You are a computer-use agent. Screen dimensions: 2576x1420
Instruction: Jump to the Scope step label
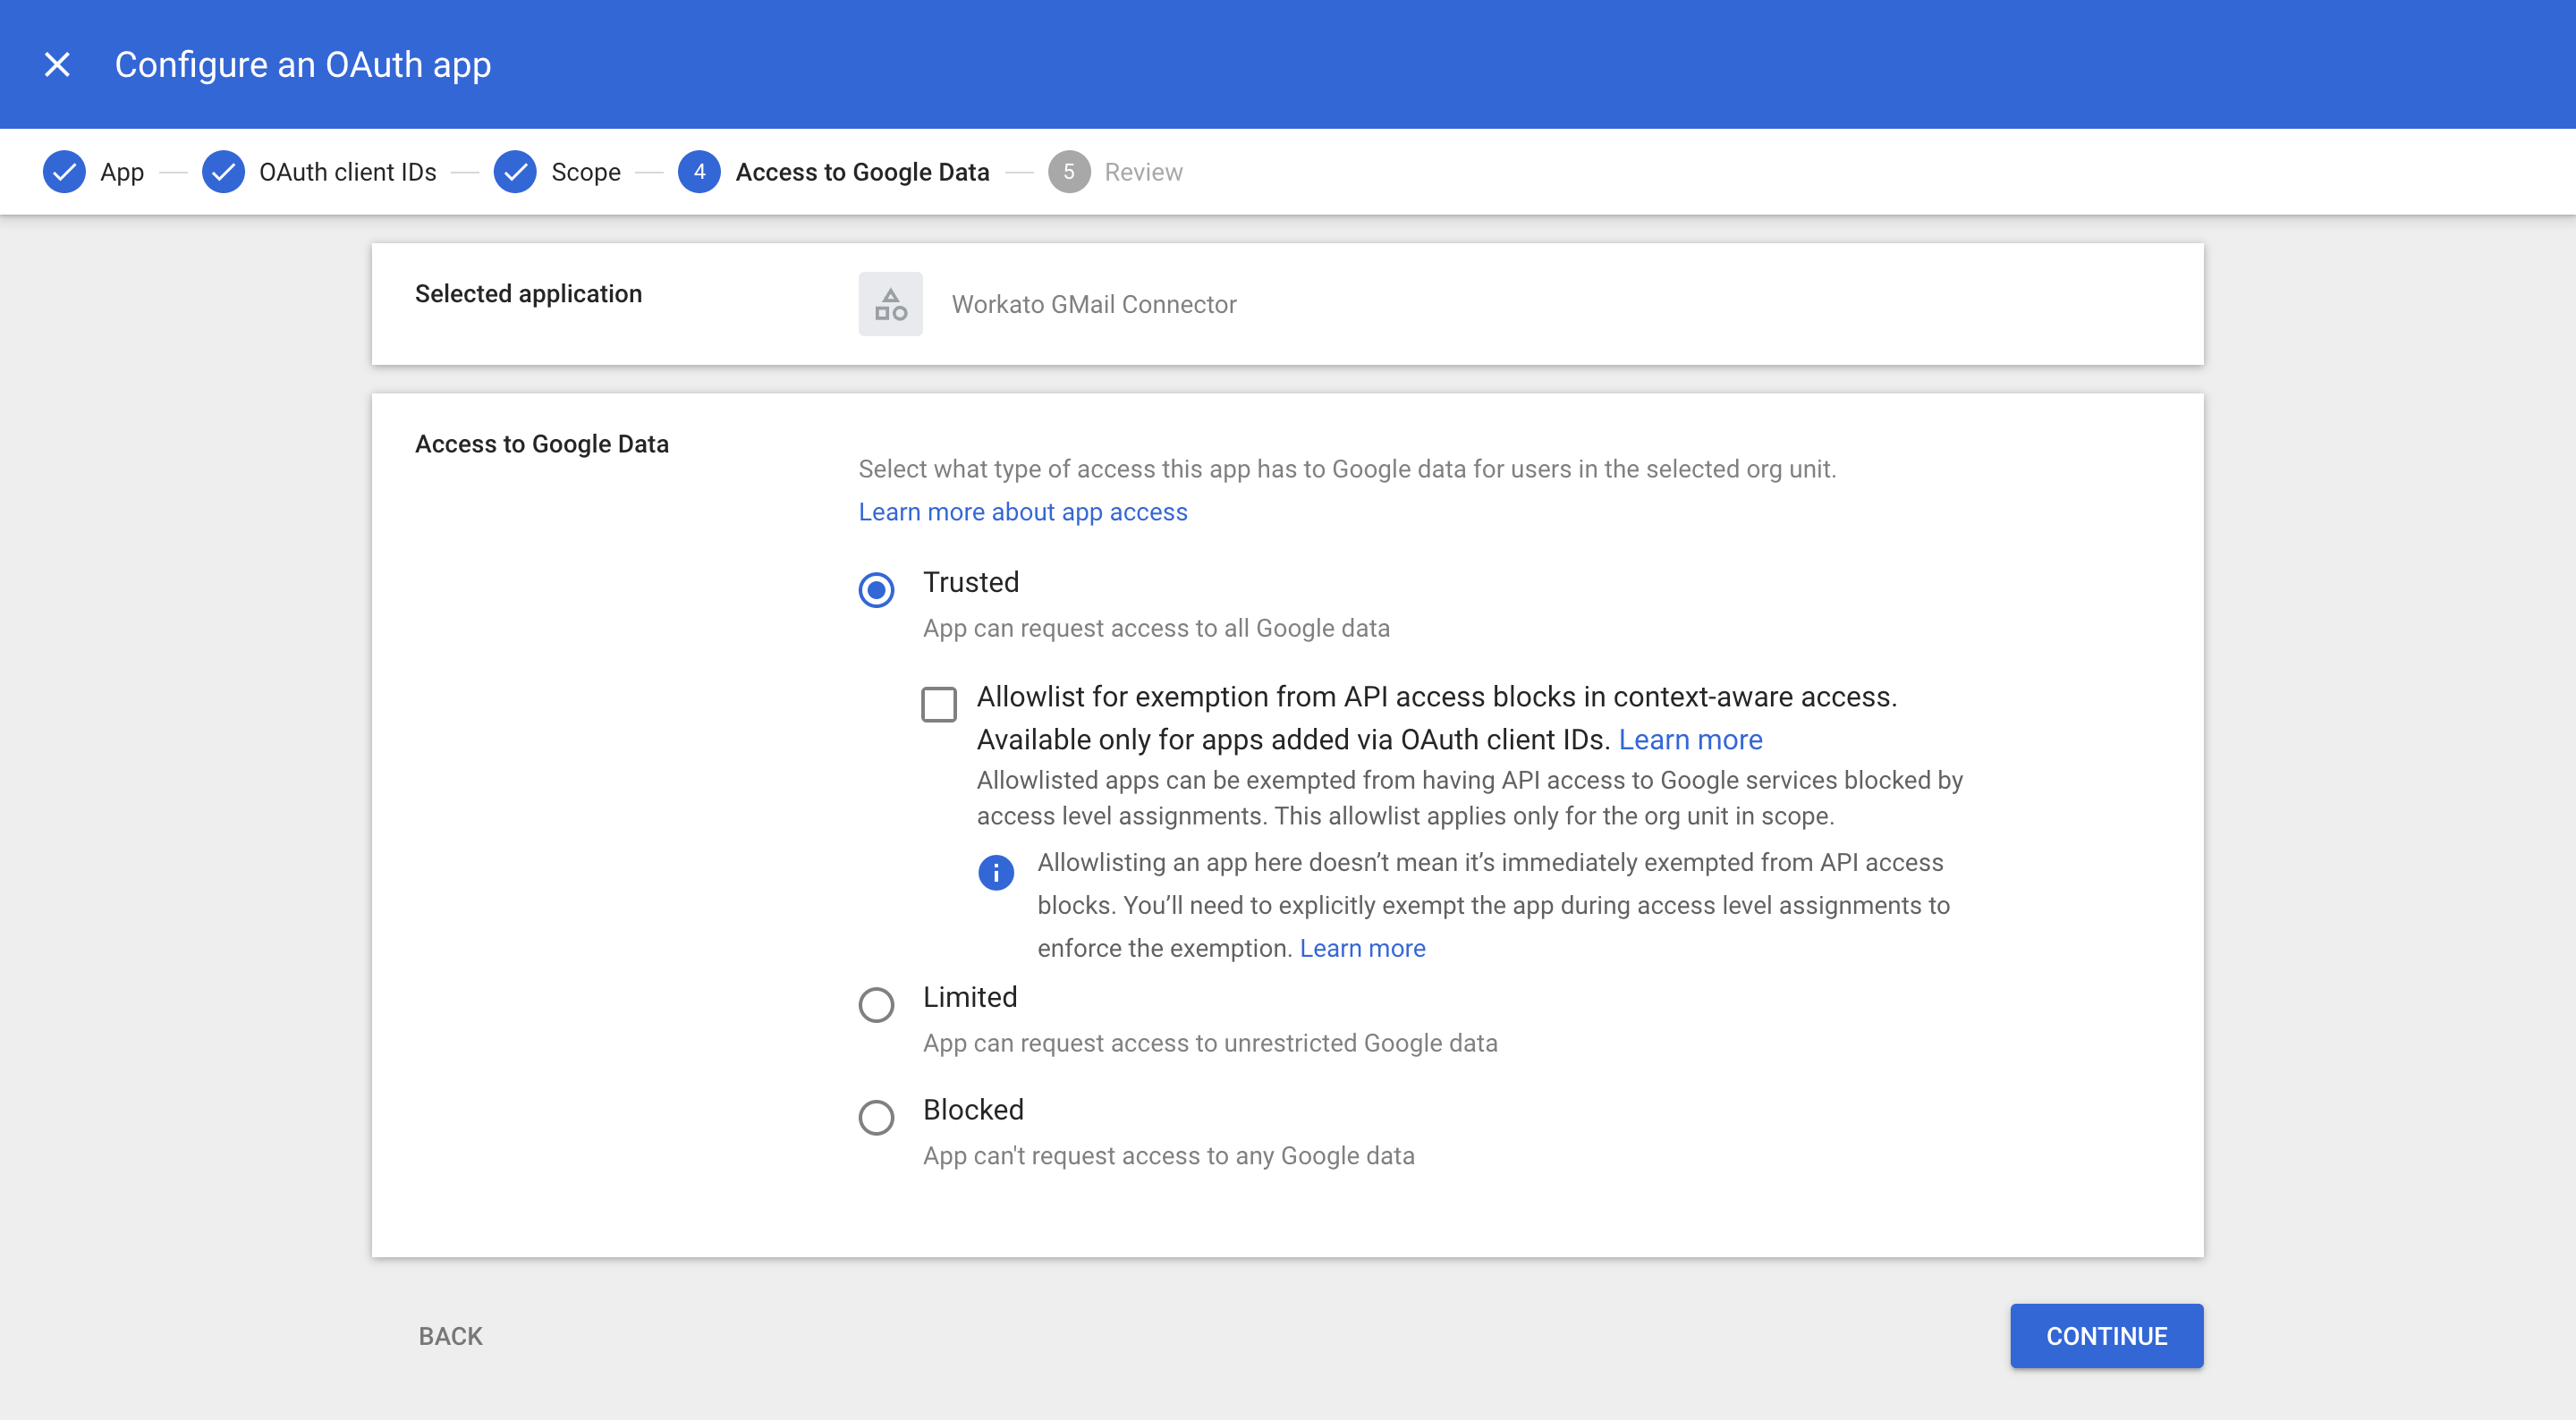(585, 172)
